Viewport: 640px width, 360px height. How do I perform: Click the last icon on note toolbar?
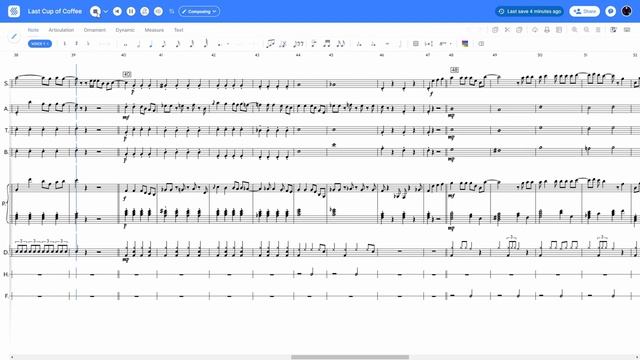(481, 44)
